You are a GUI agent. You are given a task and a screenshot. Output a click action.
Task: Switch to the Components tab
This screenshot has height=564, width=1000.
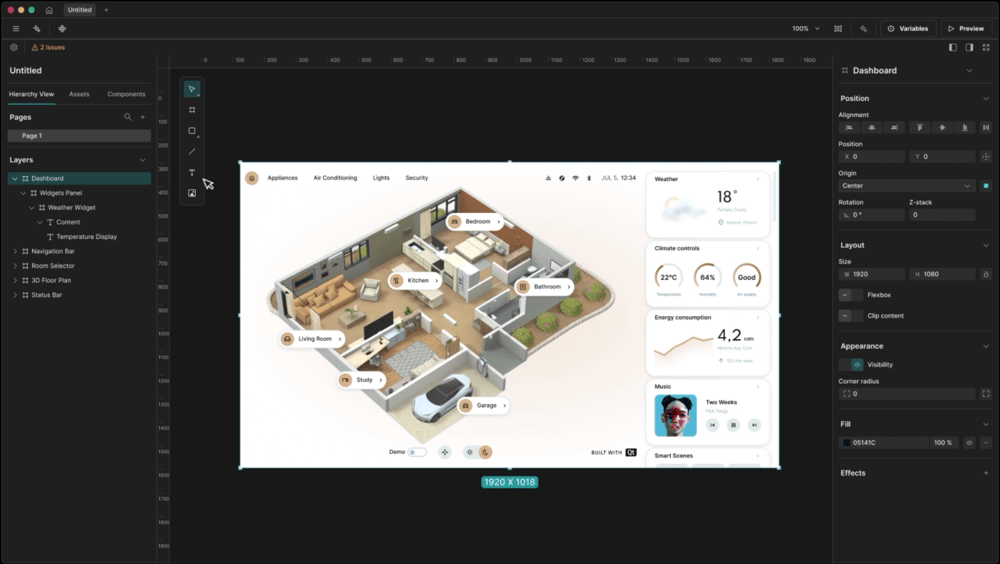(x=126, y=94)
